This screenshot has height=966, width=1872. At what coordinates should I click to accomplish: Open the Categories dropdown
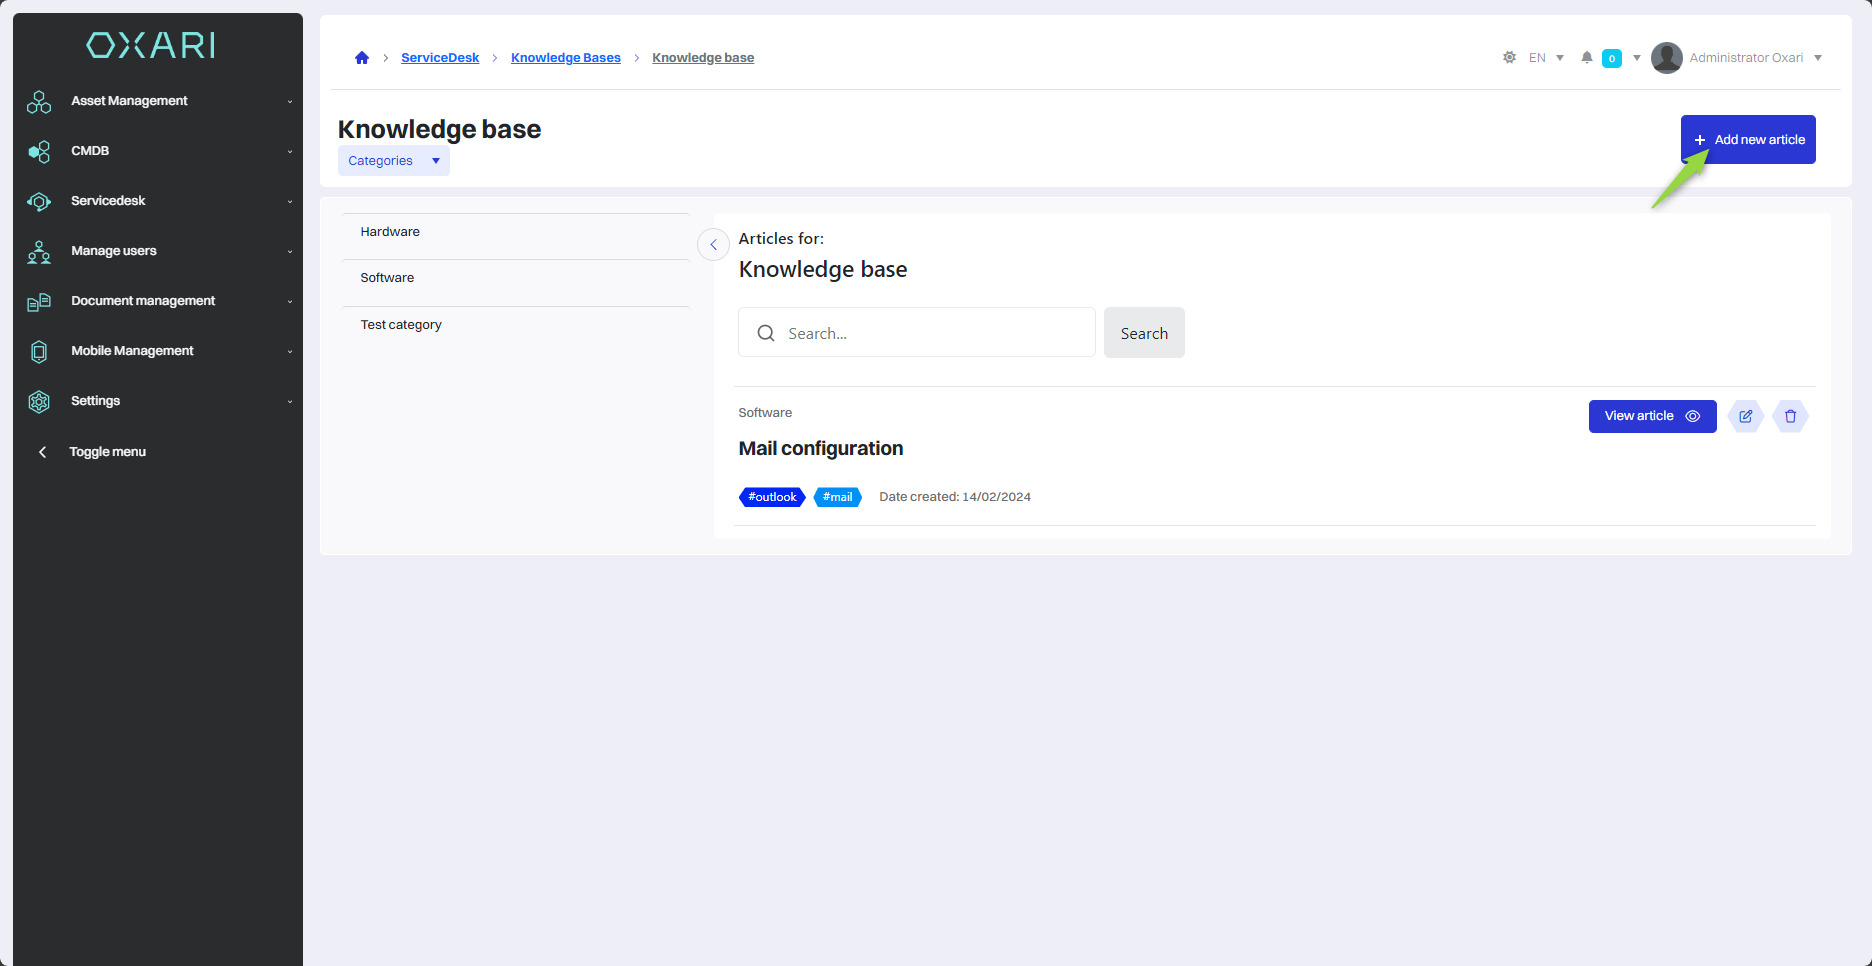click(x=393, y=161)
